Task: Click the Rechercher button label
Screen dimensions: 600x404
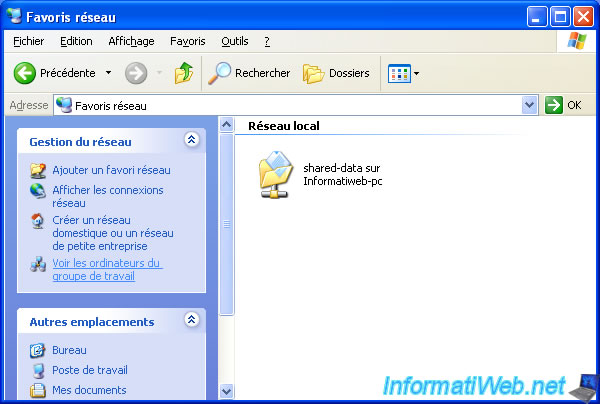Action: point(262,73)
